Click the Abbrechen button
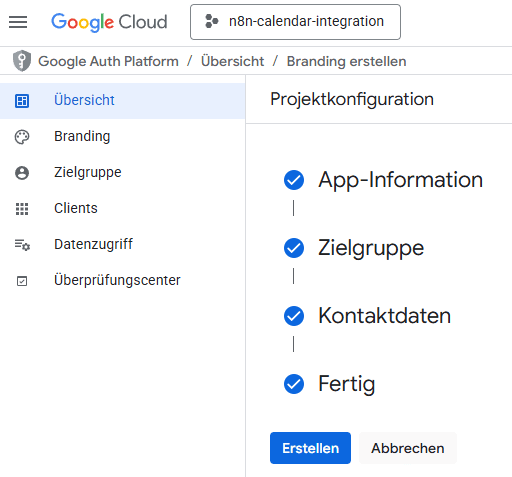Image resolution: width=512 pixels, height=477 pixels. coord(408,448)
